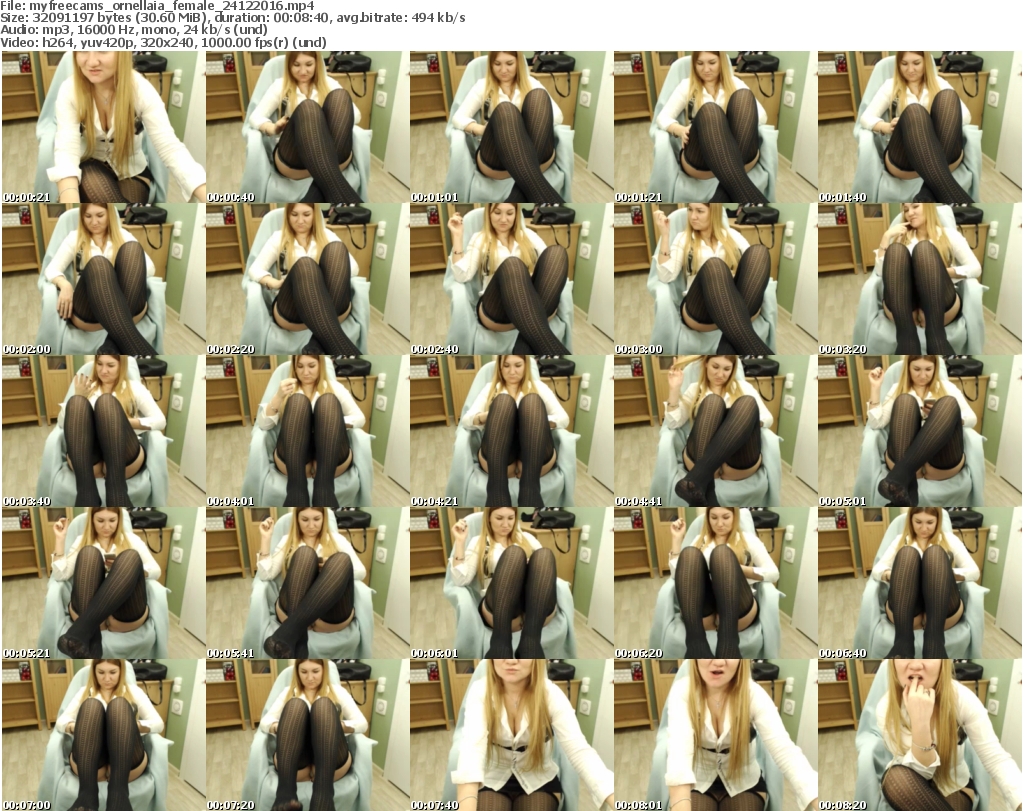The width and height of the screenshot is (1024, 811).
Task: Click the thumbnail at 00:07:00
Action: (104, 735)
